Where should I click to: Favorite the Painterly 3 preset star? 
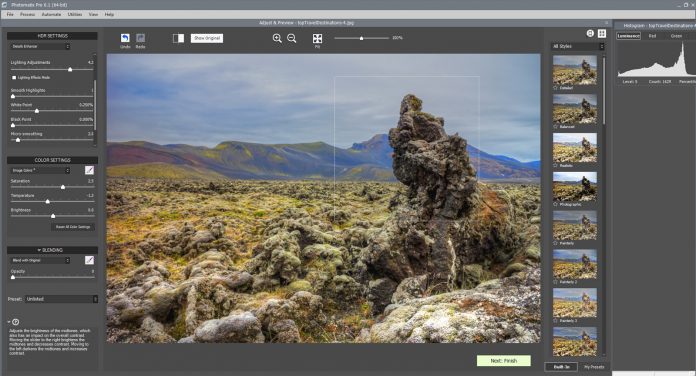point(555,321)
